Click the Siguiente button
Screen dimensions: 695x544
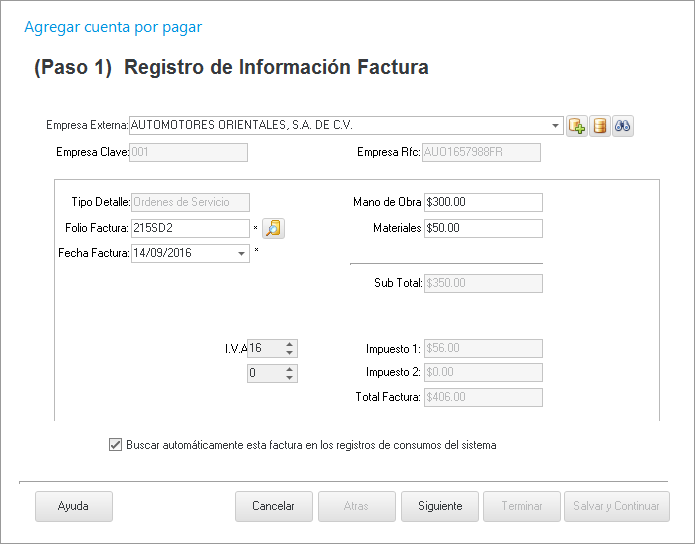pyautogui.click(x=439, y=506)
